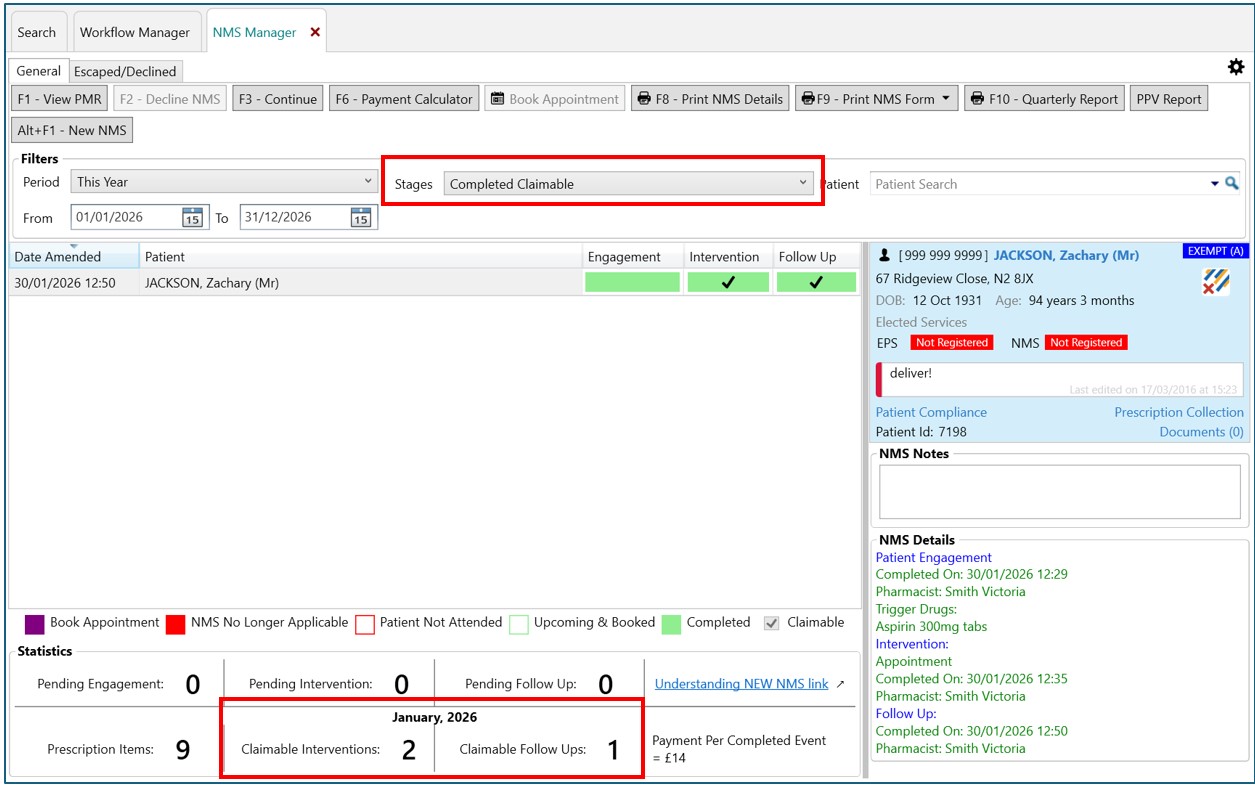
Task: Click the patient search magnifier icon
Action: [1232, 184]
